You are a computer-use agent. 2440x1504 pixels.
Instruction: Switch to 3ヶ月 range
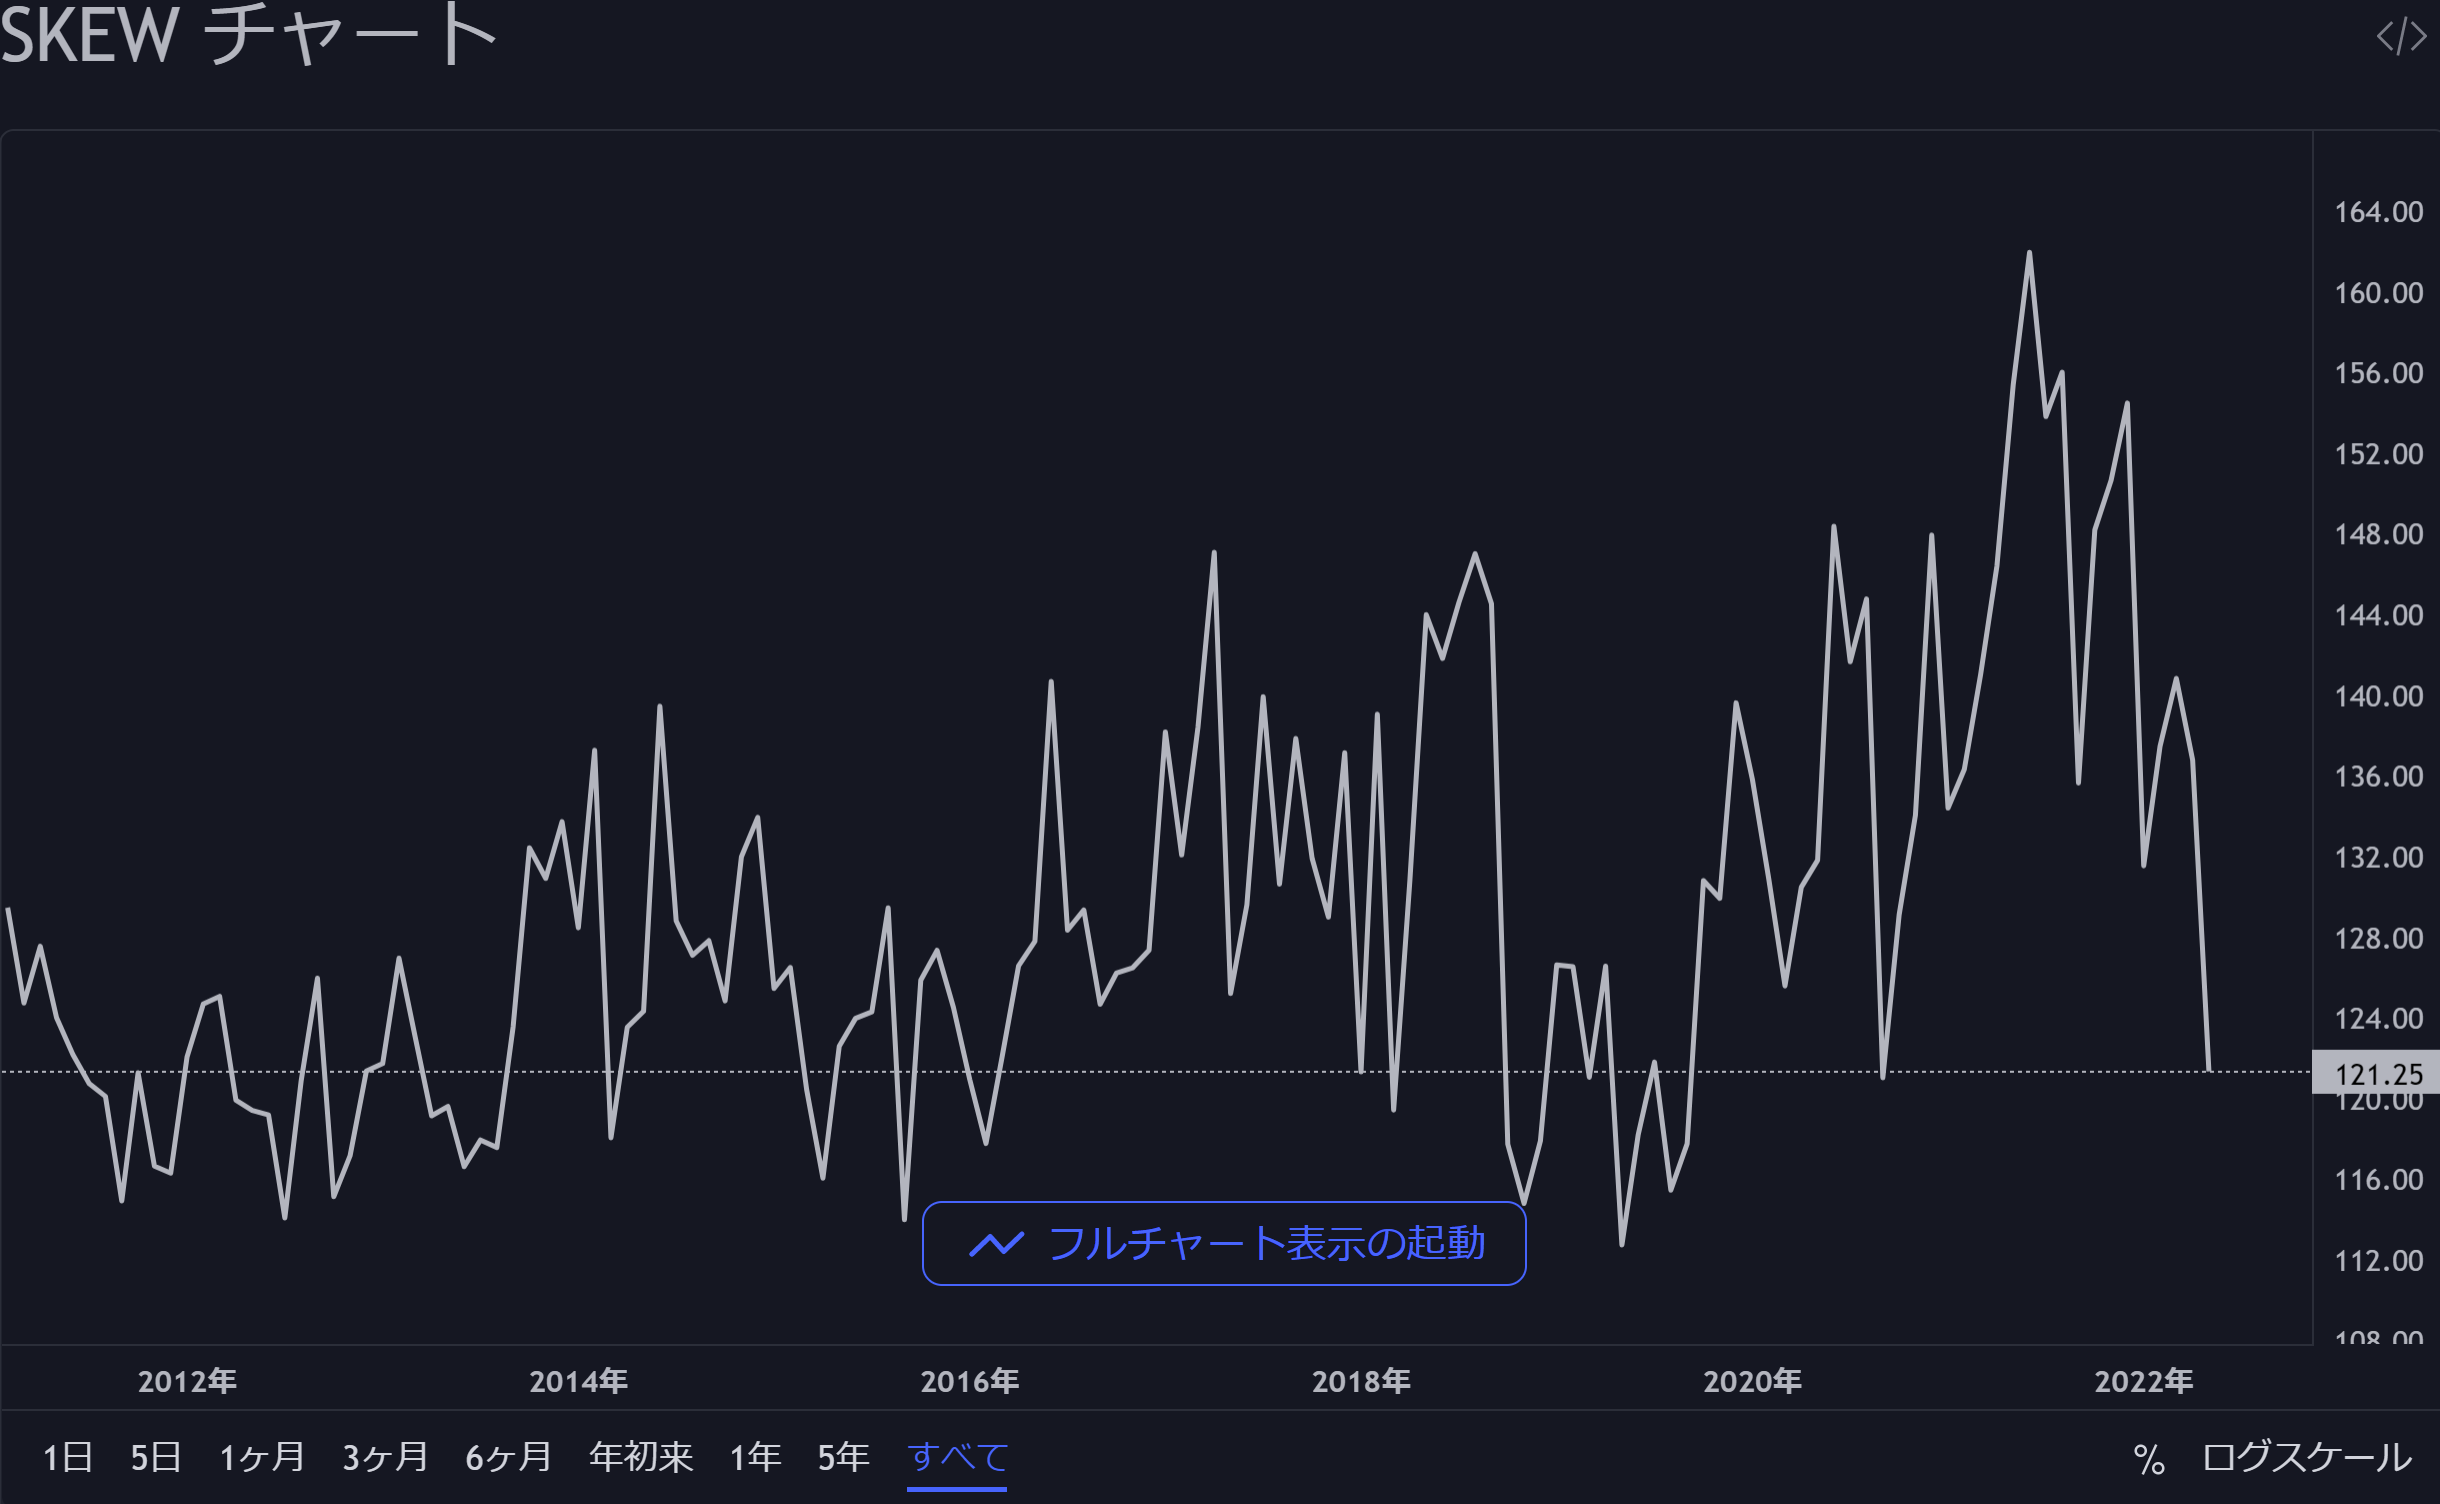pos(385,1457)
